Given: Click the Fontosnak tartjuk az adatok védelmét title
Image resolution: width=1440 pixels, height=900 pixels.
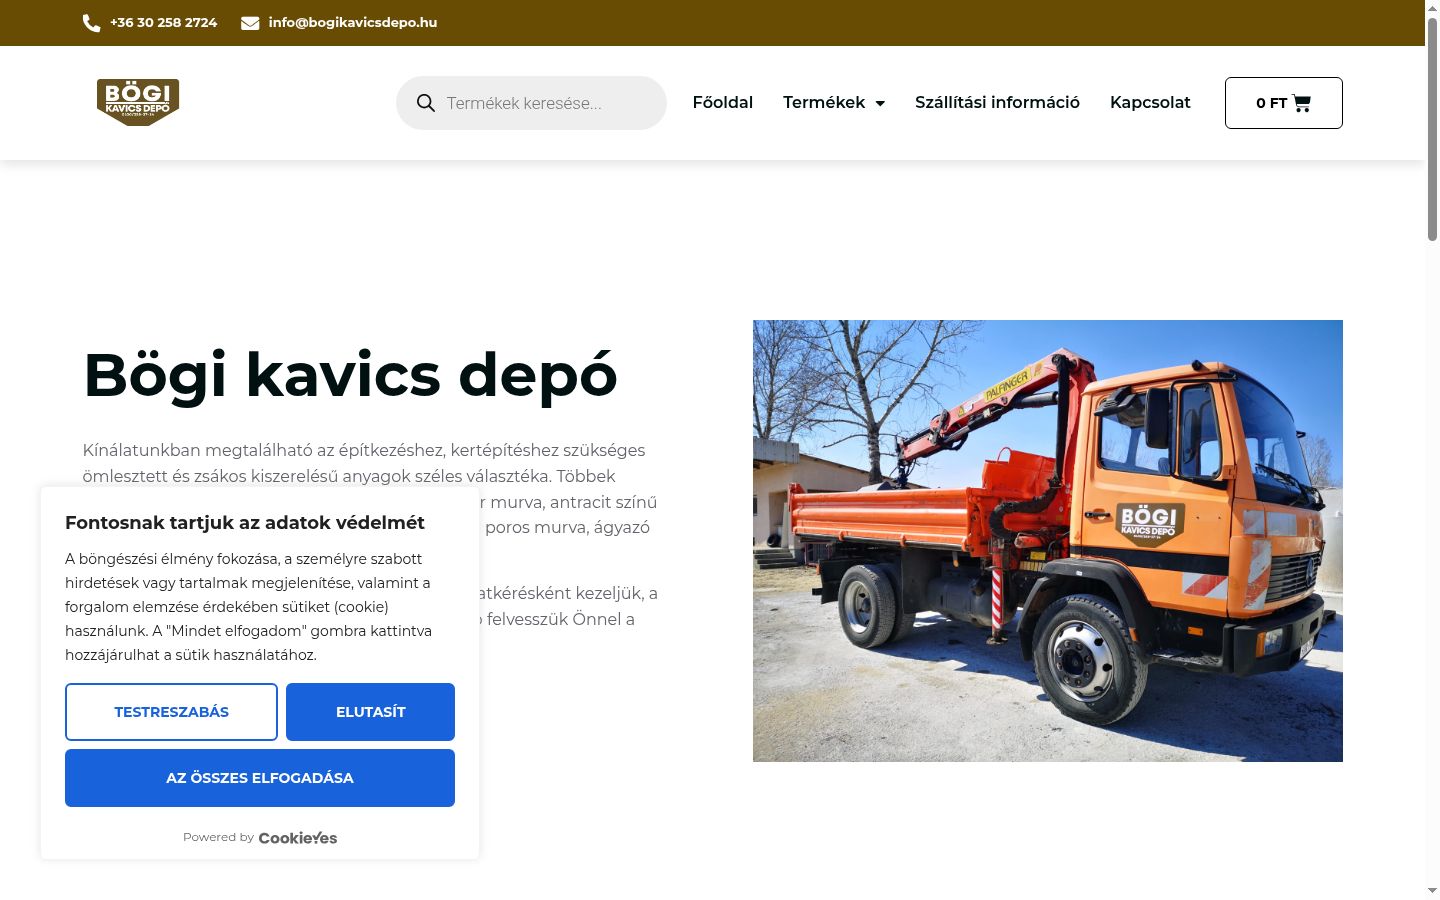Looking at the screenshot, I should (x=245, y=522).
